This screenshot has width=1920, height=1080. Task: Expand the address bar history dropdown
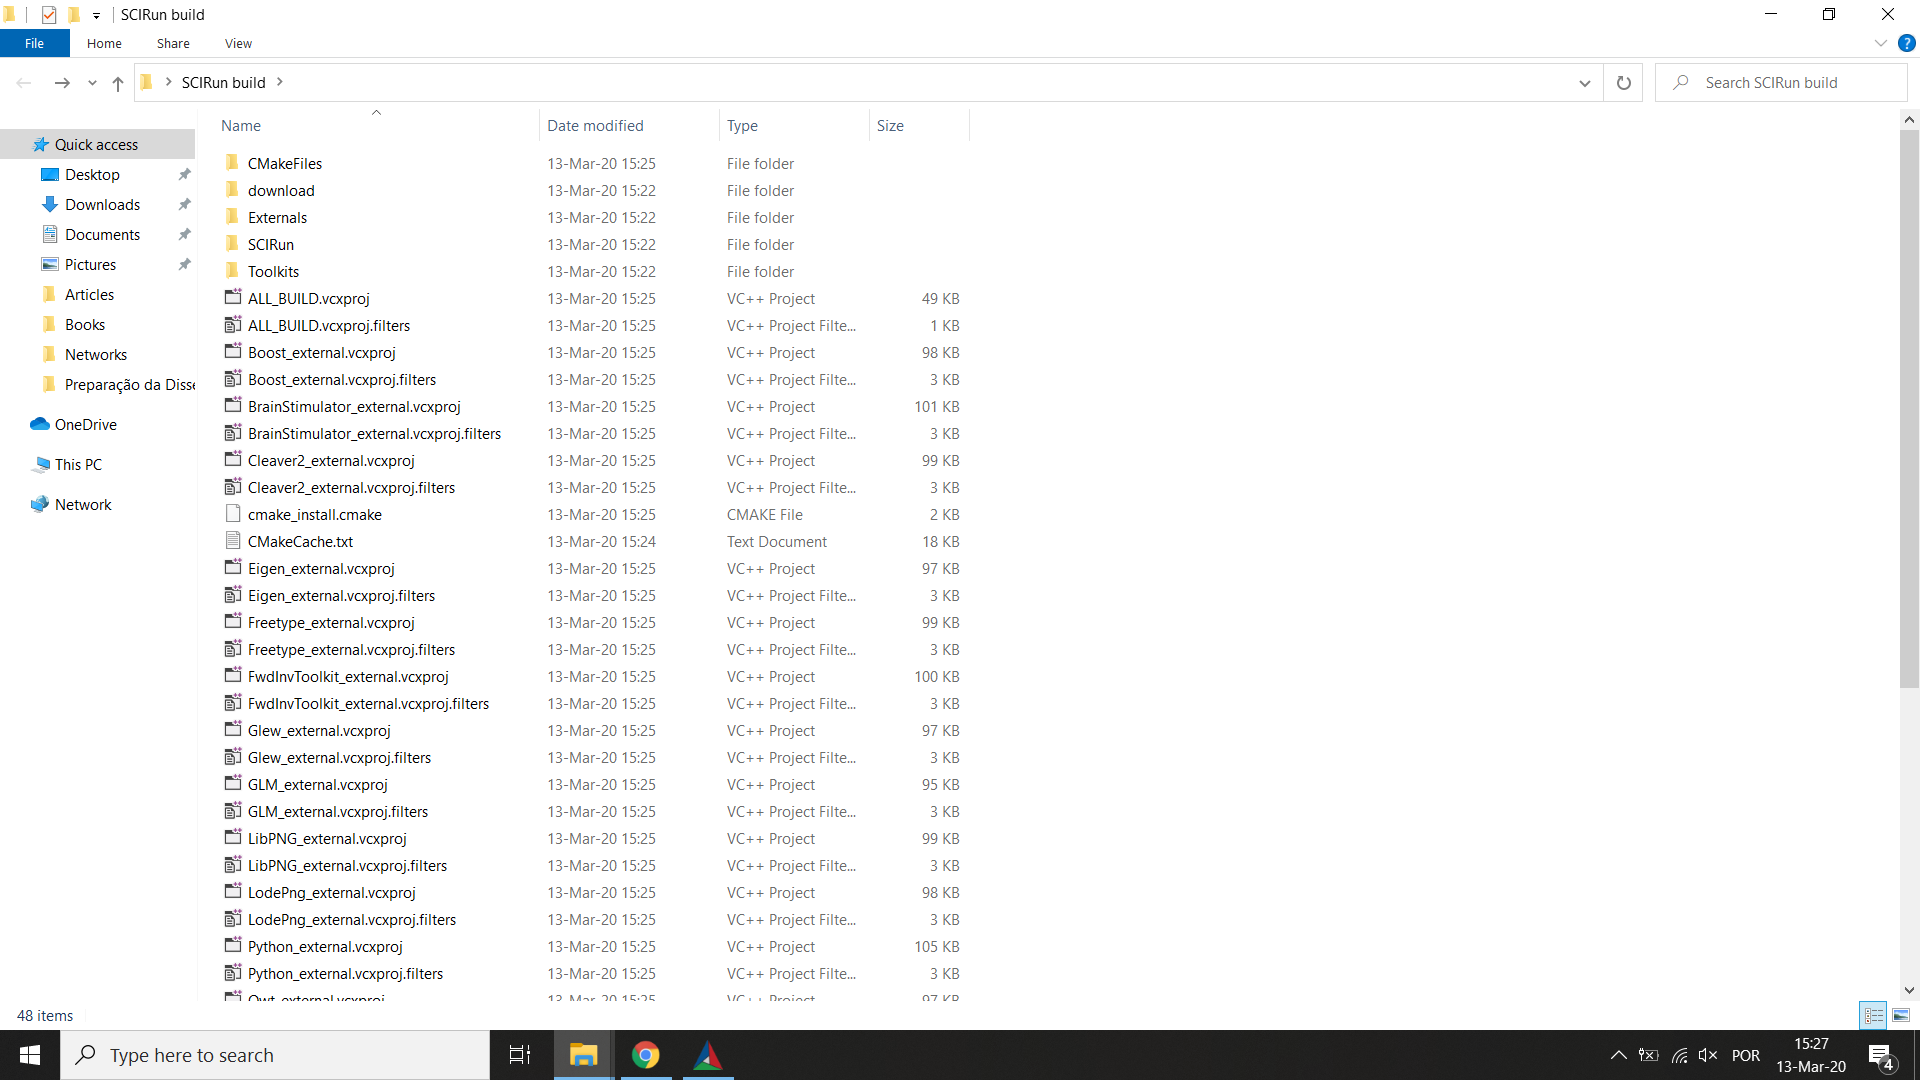pyautogui.click(x=1584, y=83)
